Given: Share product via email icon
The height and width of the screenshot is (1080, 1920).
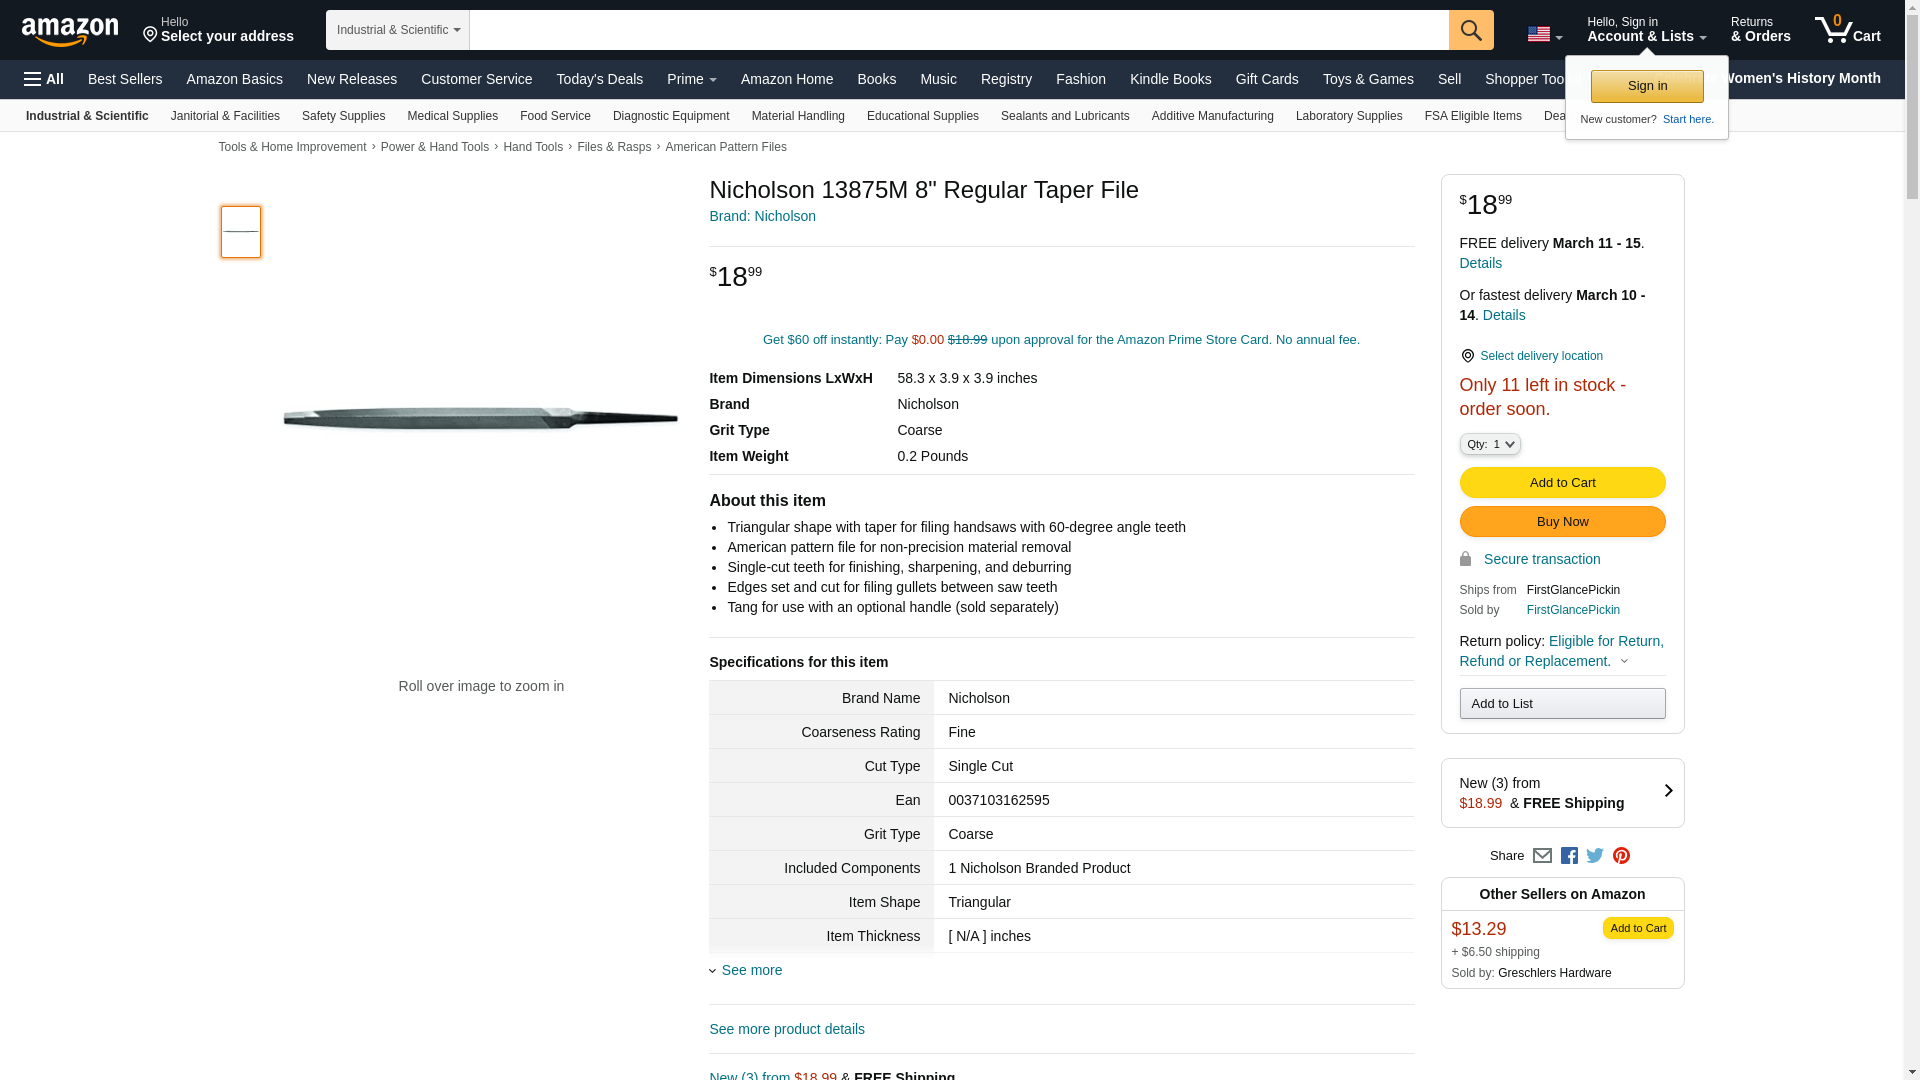Looking at the screenshot, I should (1542, 856).
